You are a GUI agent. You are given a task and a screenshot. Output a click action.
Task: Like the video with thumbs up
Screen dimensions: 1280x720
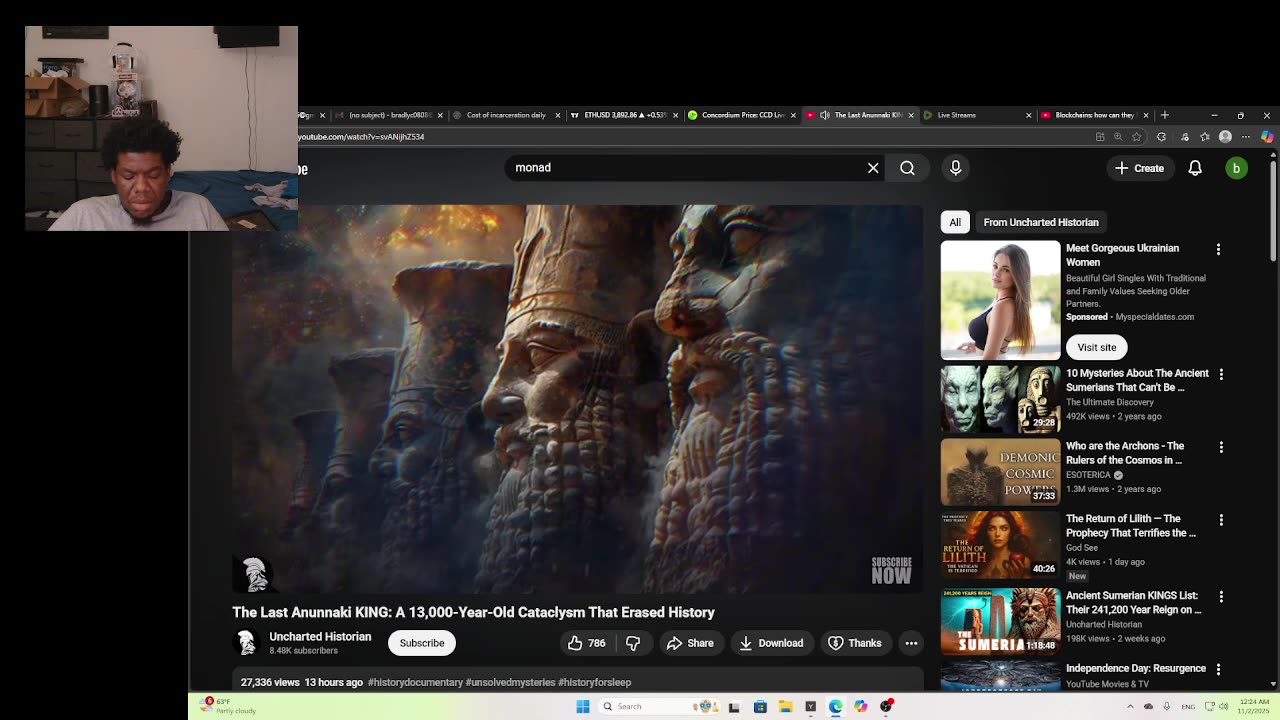[x=587, y=643]
